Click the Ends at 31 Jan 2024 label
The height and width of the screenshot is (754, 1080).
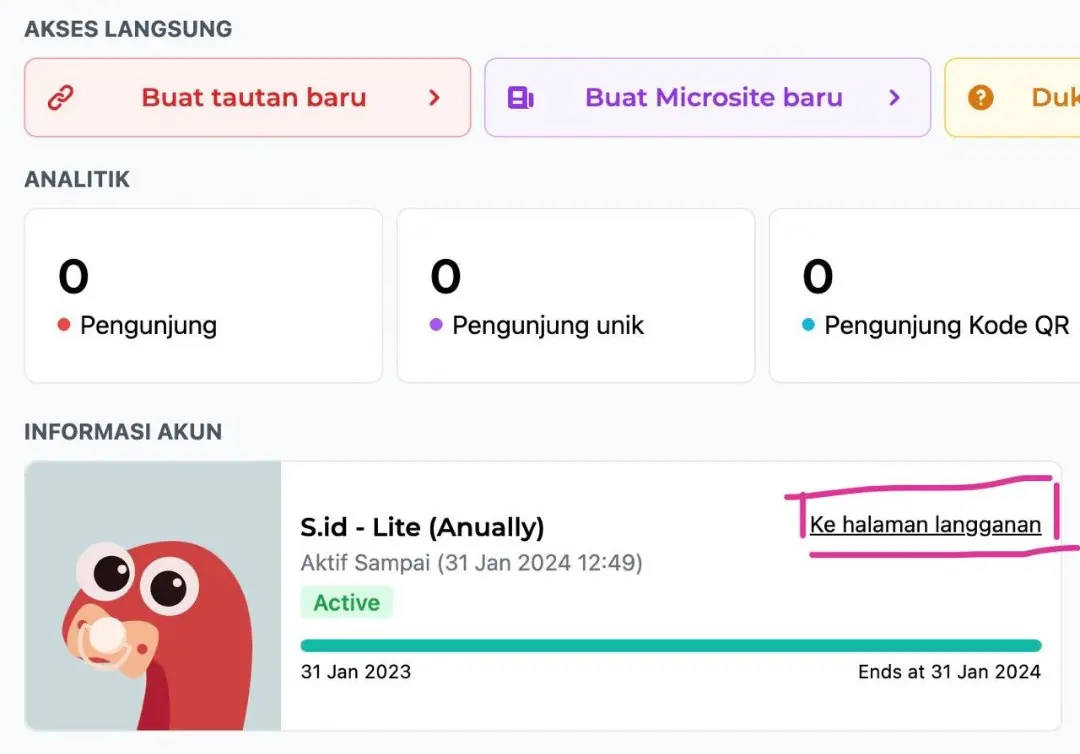click(x=949, y=672)
